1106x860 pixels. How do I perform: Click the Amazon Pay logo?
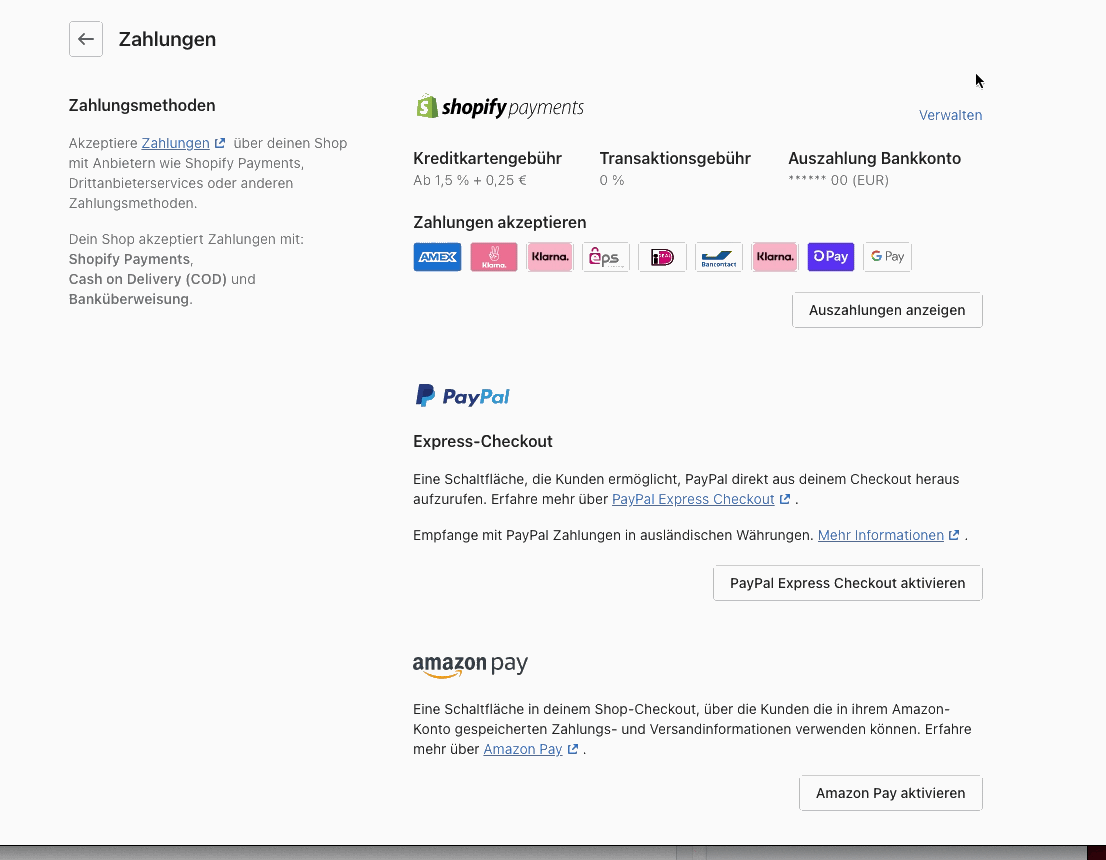[x=470, y=665]
